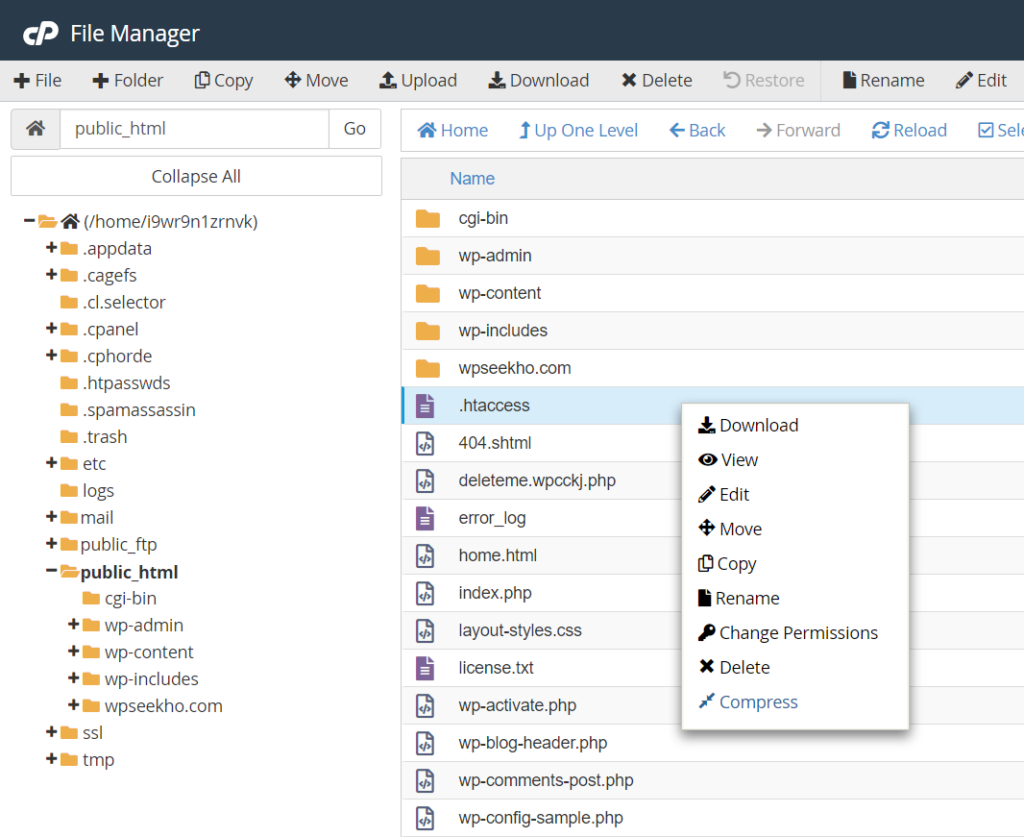
Task: Expand the .cpanel folder node
Action: click(52, 328)
